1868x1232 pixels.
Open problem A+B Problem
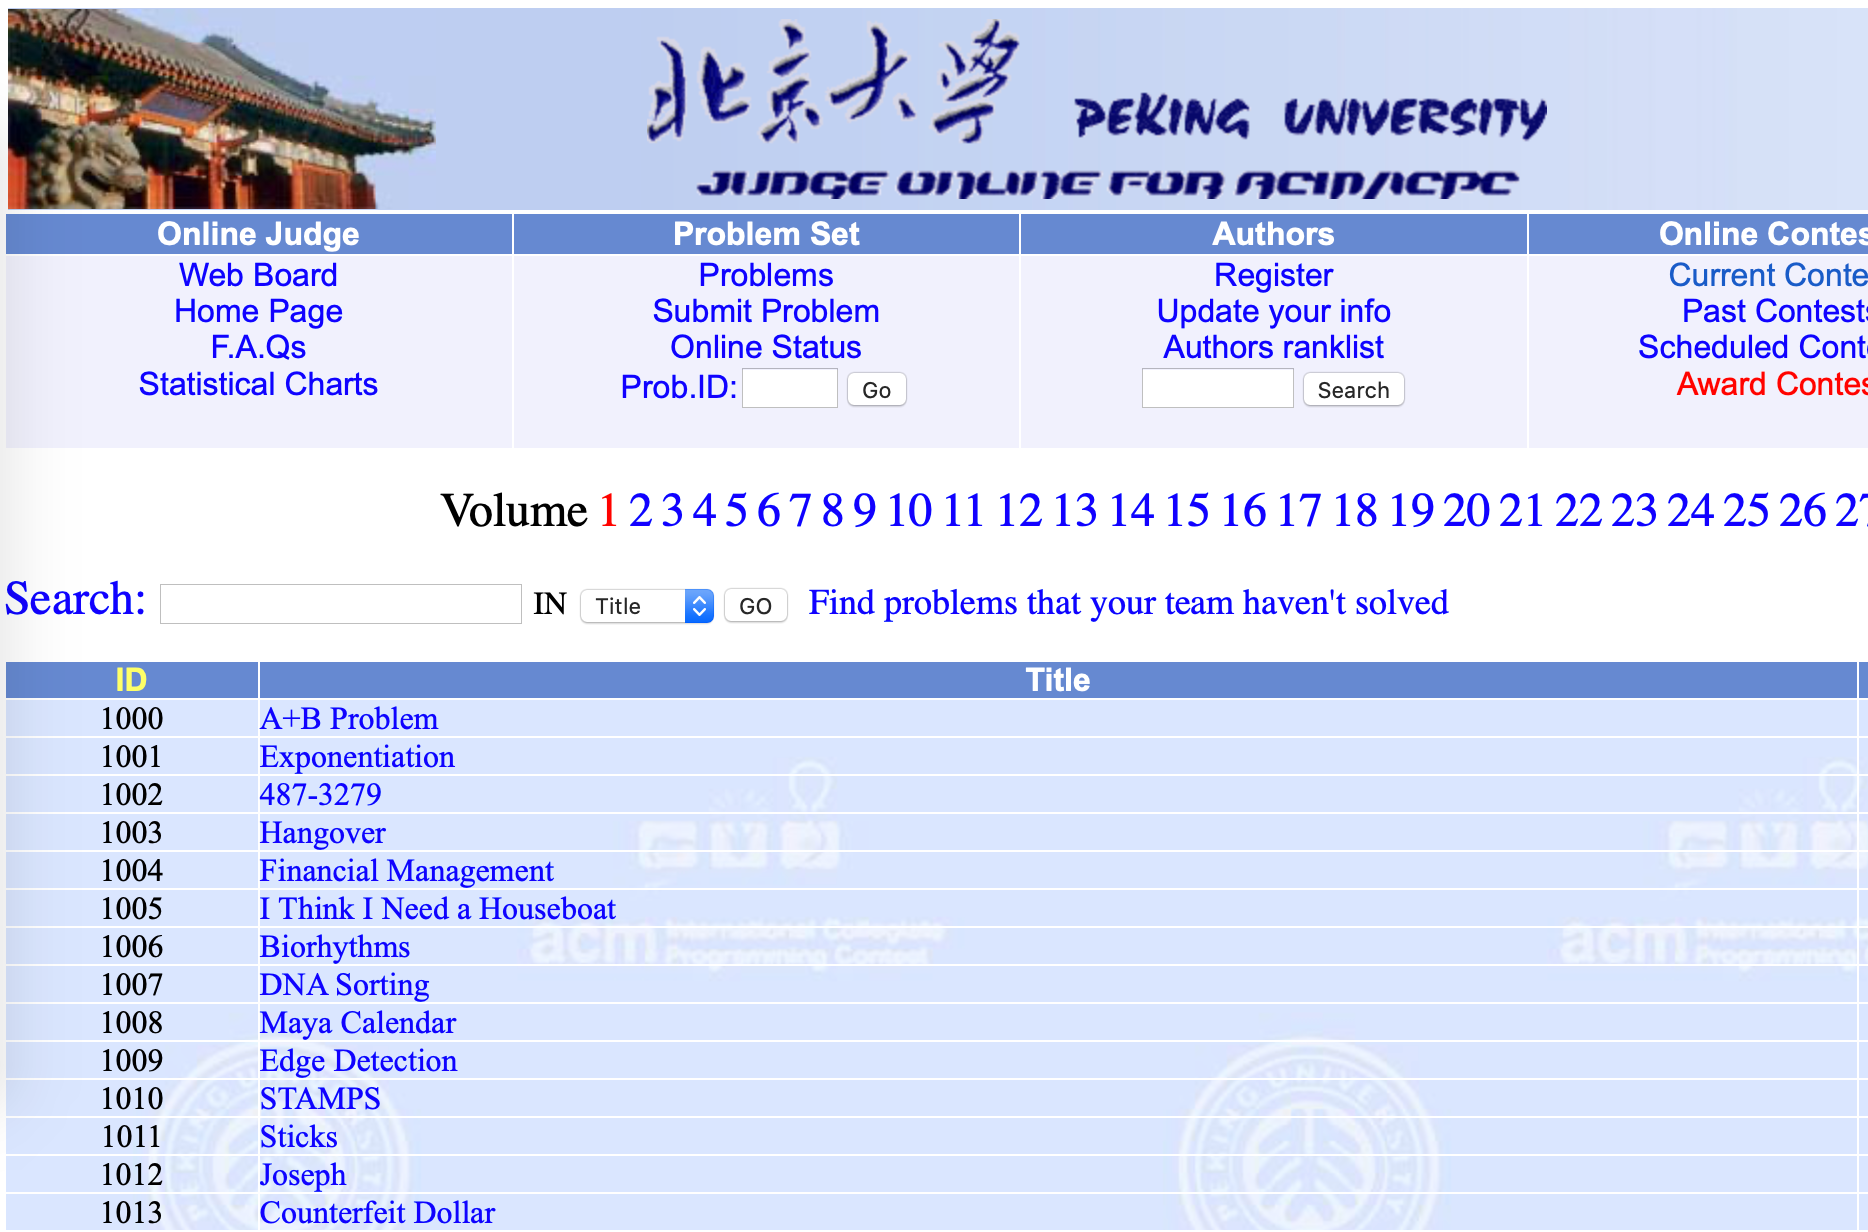(349, 719)
